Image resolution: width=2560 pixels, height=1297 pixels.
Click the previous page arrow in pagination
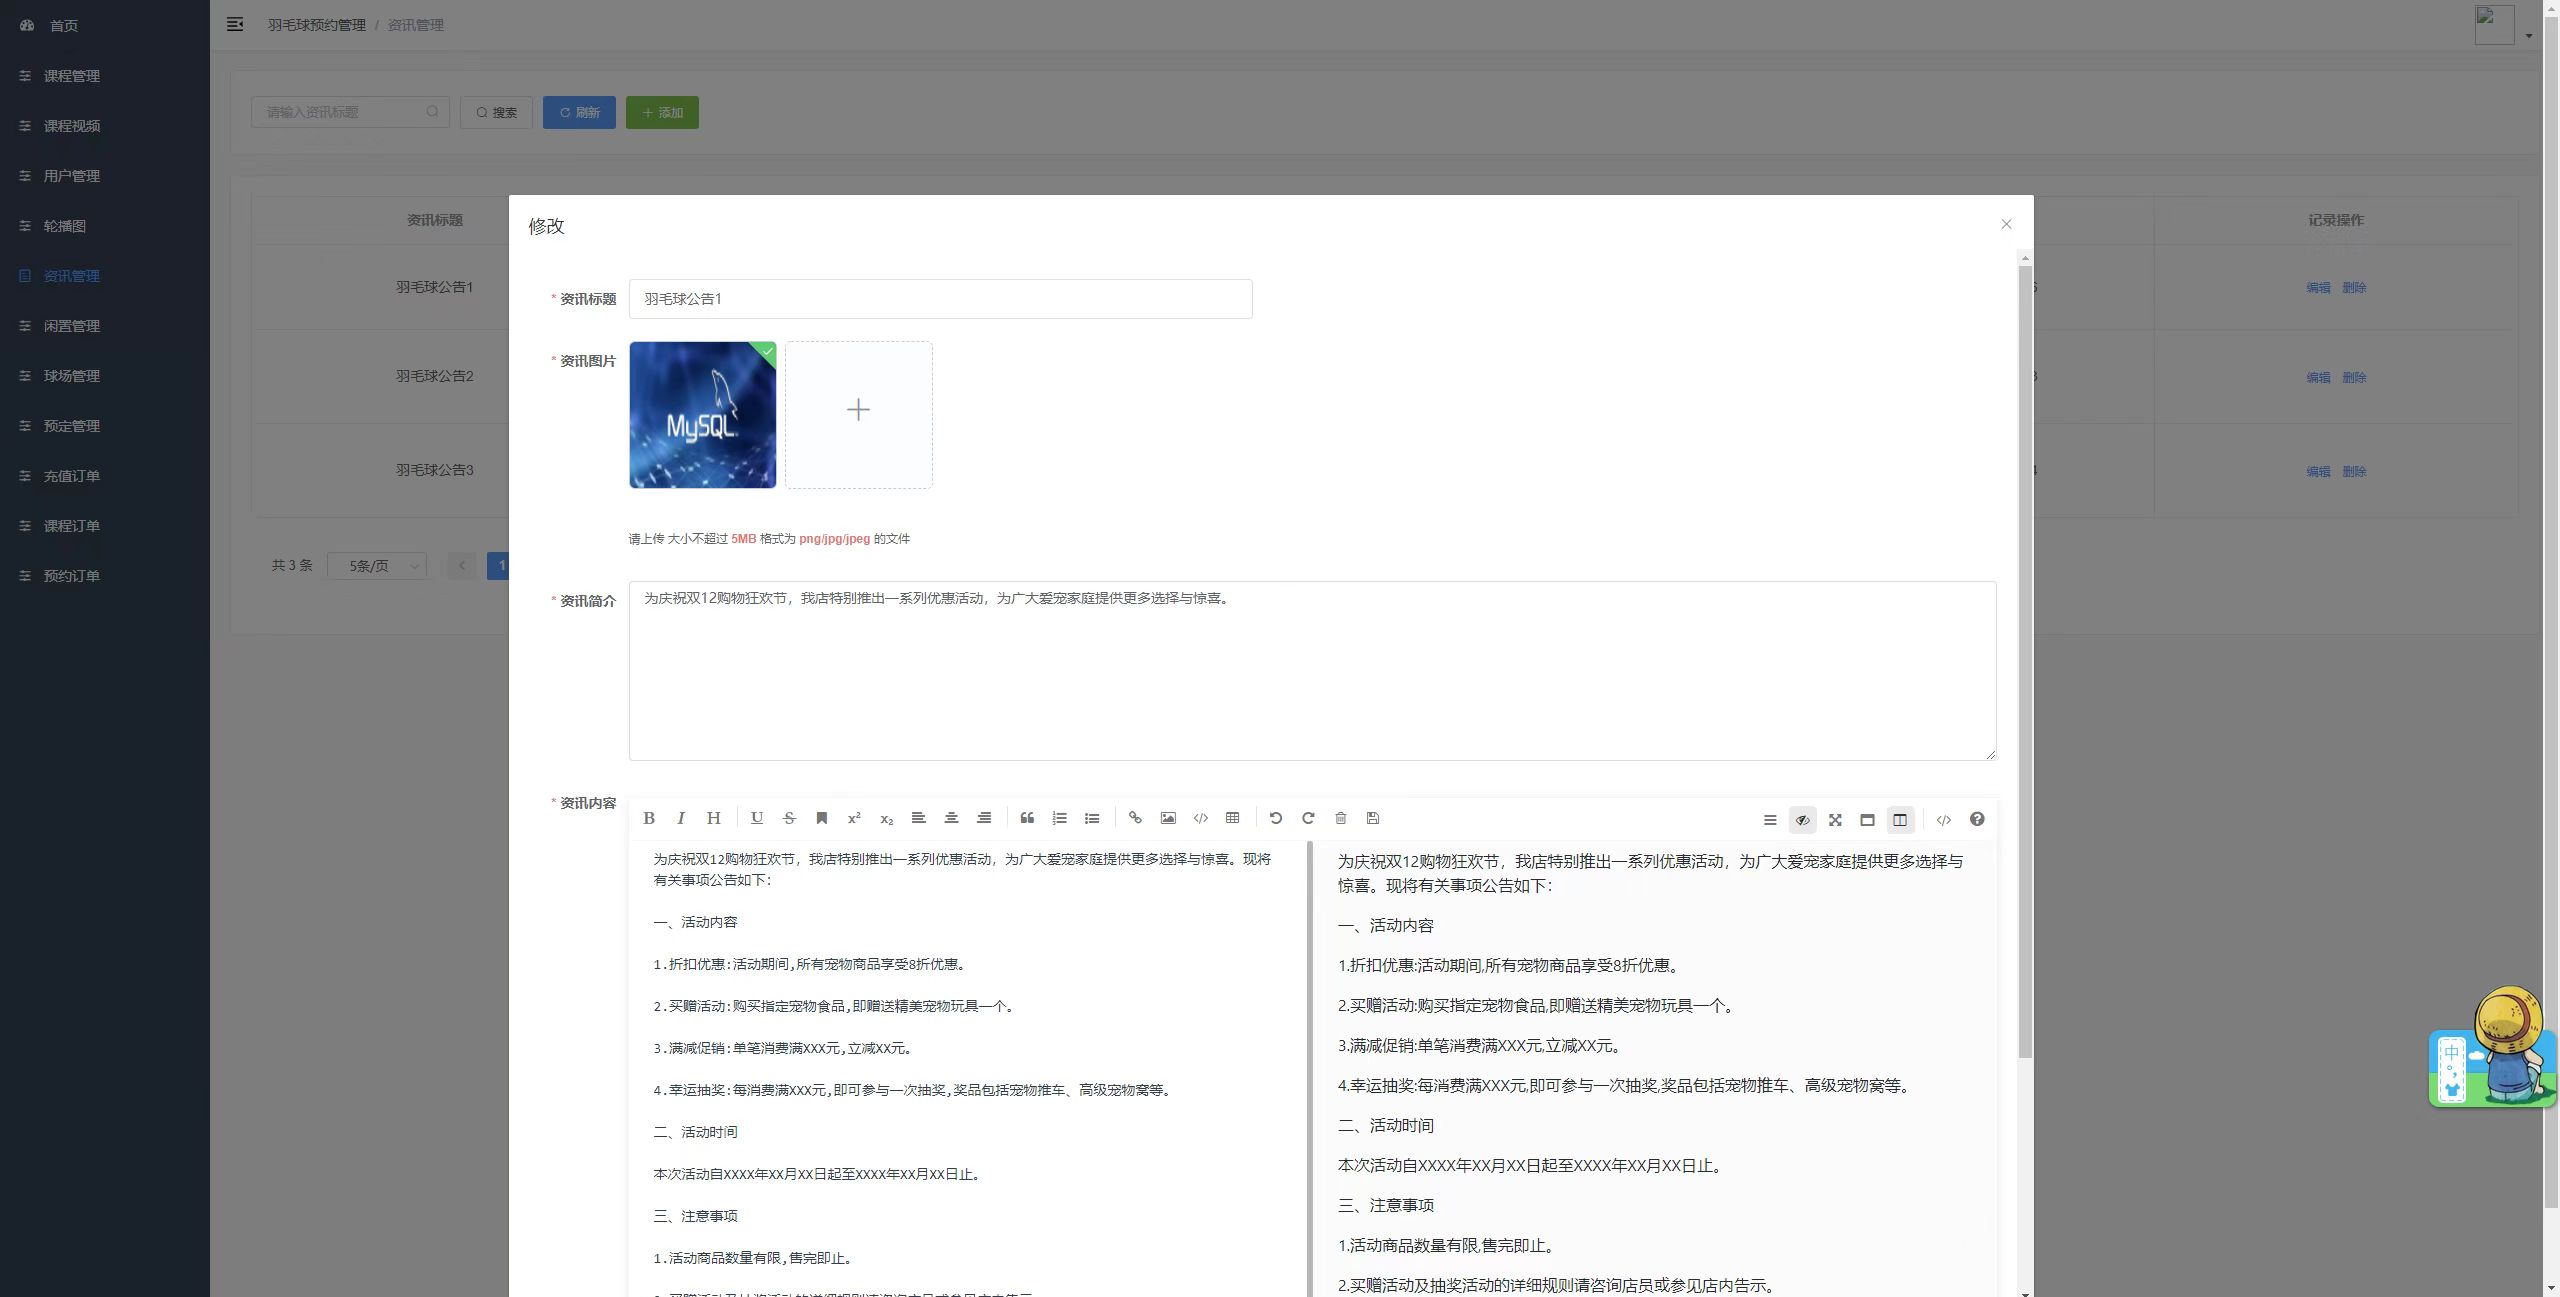coord(462,566)
